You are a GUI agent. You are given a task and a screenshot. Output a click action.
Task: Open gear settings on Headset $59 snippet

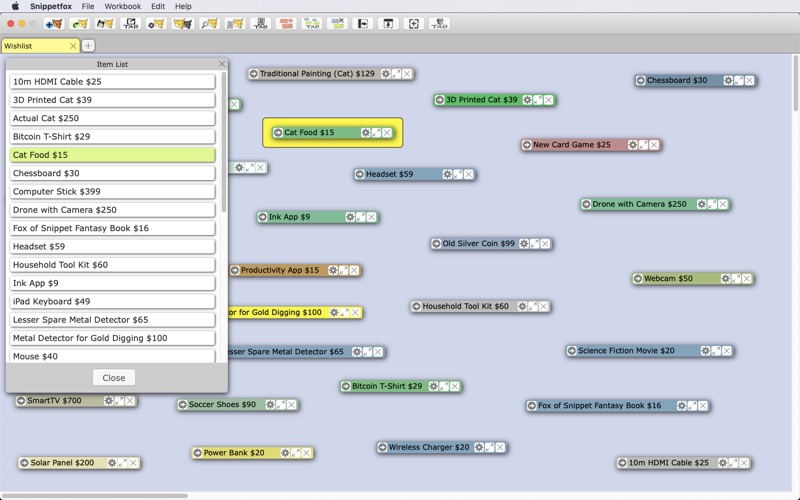[447, 174]
